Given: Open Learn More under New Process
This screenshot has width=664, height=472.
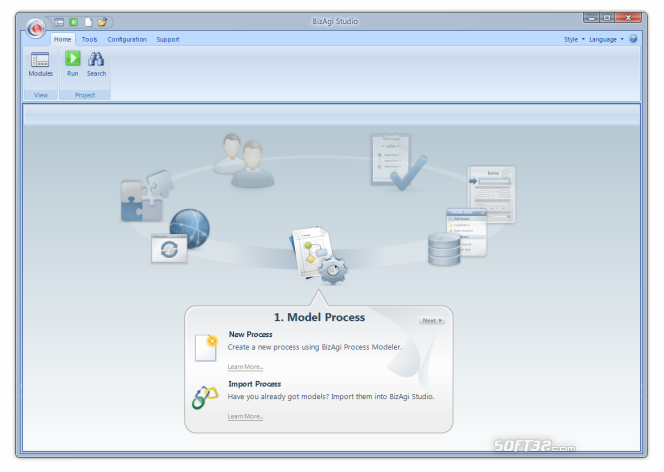Looking at the screenshot, I should click(245, 367).
